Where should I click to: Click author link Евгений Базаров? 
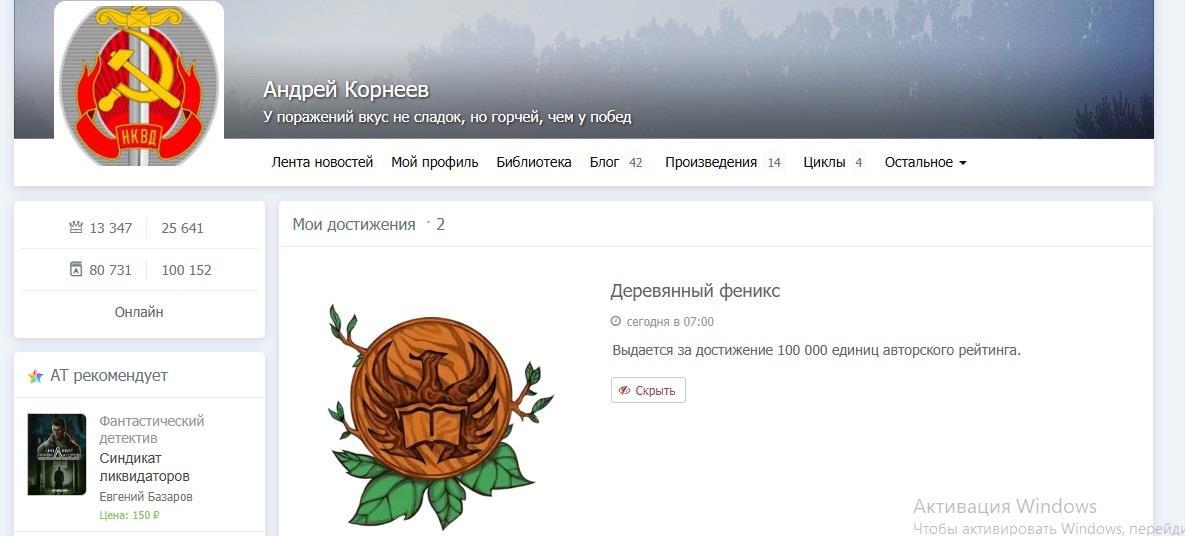(146, 497)
